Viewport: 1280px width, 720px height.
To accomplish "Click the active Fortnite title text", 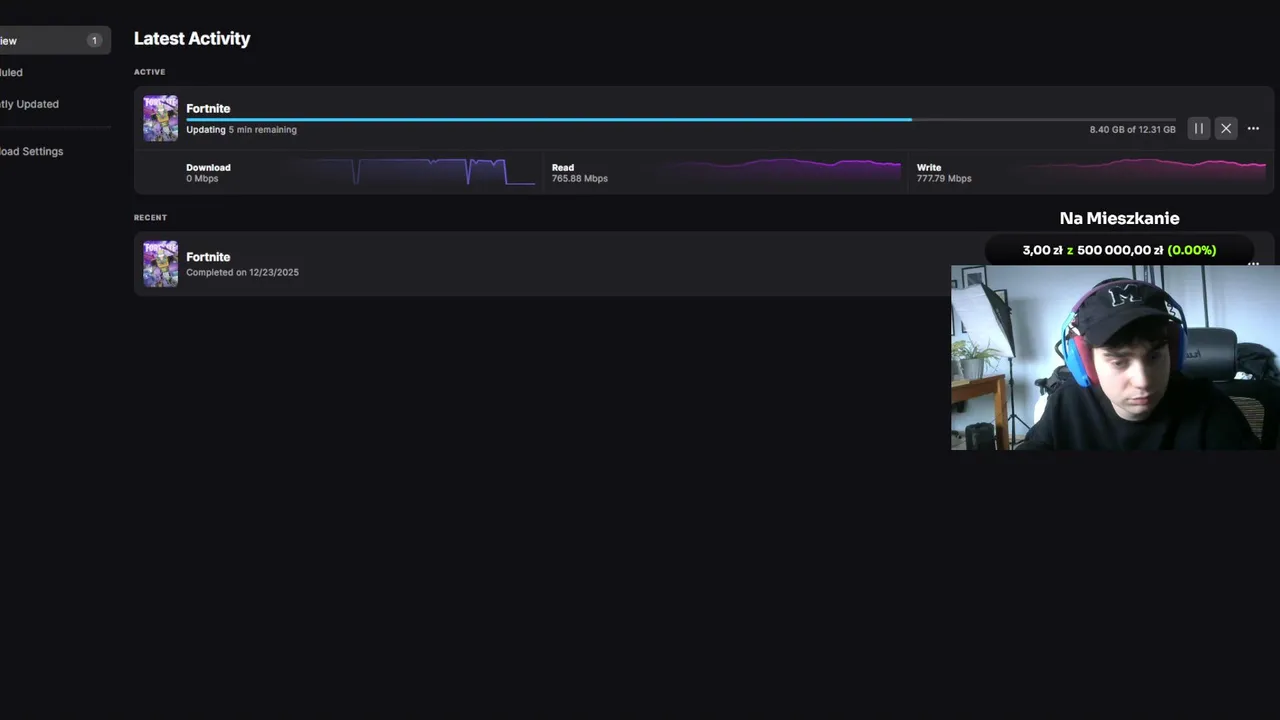I will tap(208, 108).
